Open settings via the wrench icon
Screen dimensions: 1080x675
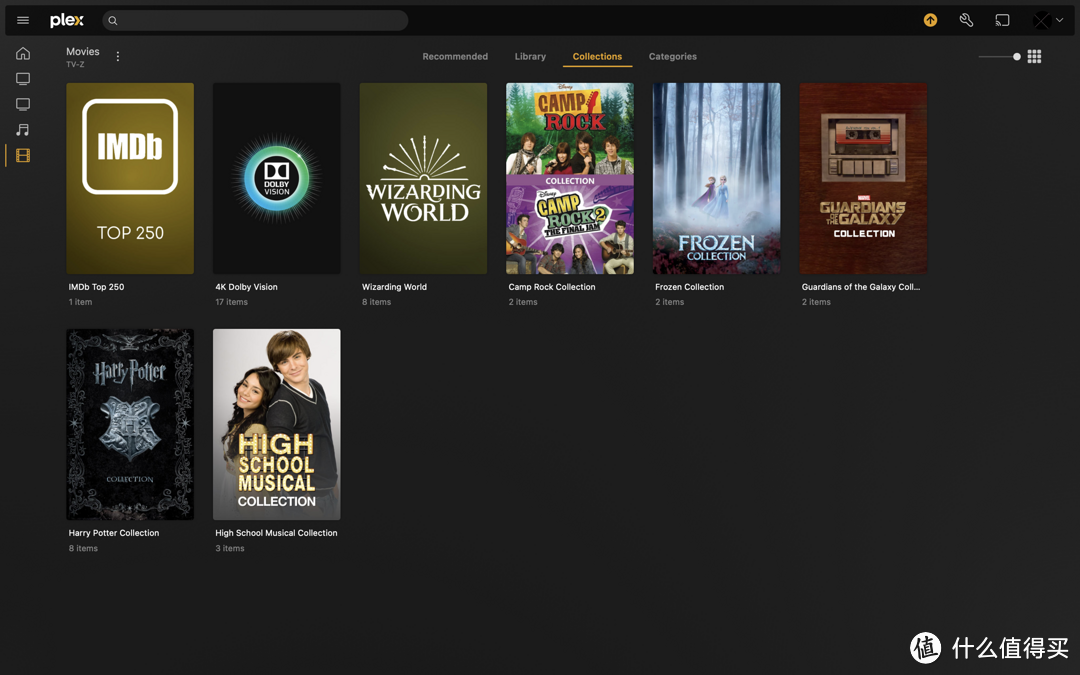(966, 20)
